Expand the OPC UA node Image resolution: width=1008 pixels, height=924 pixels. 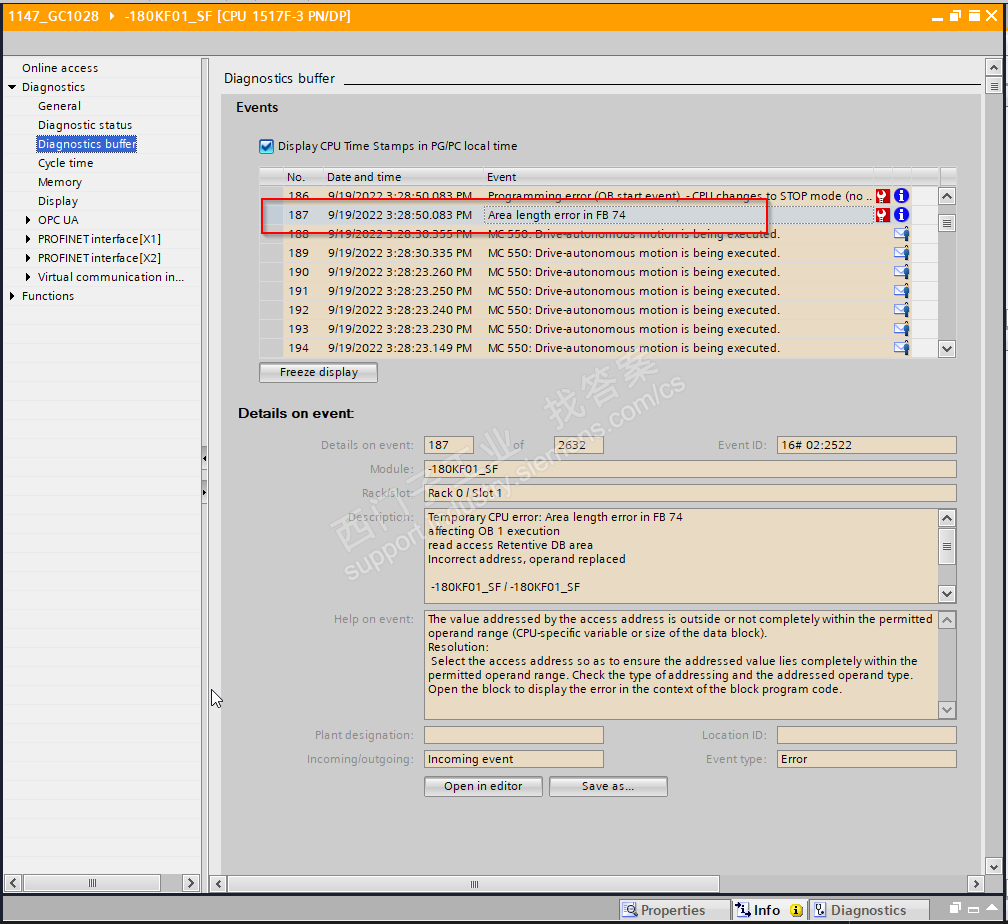click(x=28, y=220)
